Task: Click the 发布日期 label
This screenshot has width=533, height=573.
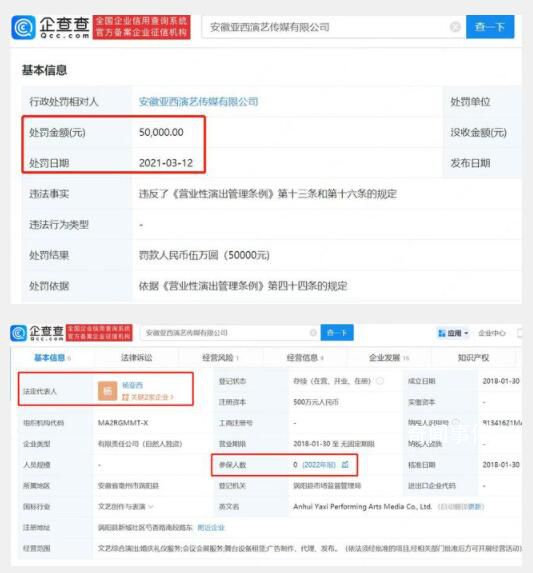Action: click(470, 163)
